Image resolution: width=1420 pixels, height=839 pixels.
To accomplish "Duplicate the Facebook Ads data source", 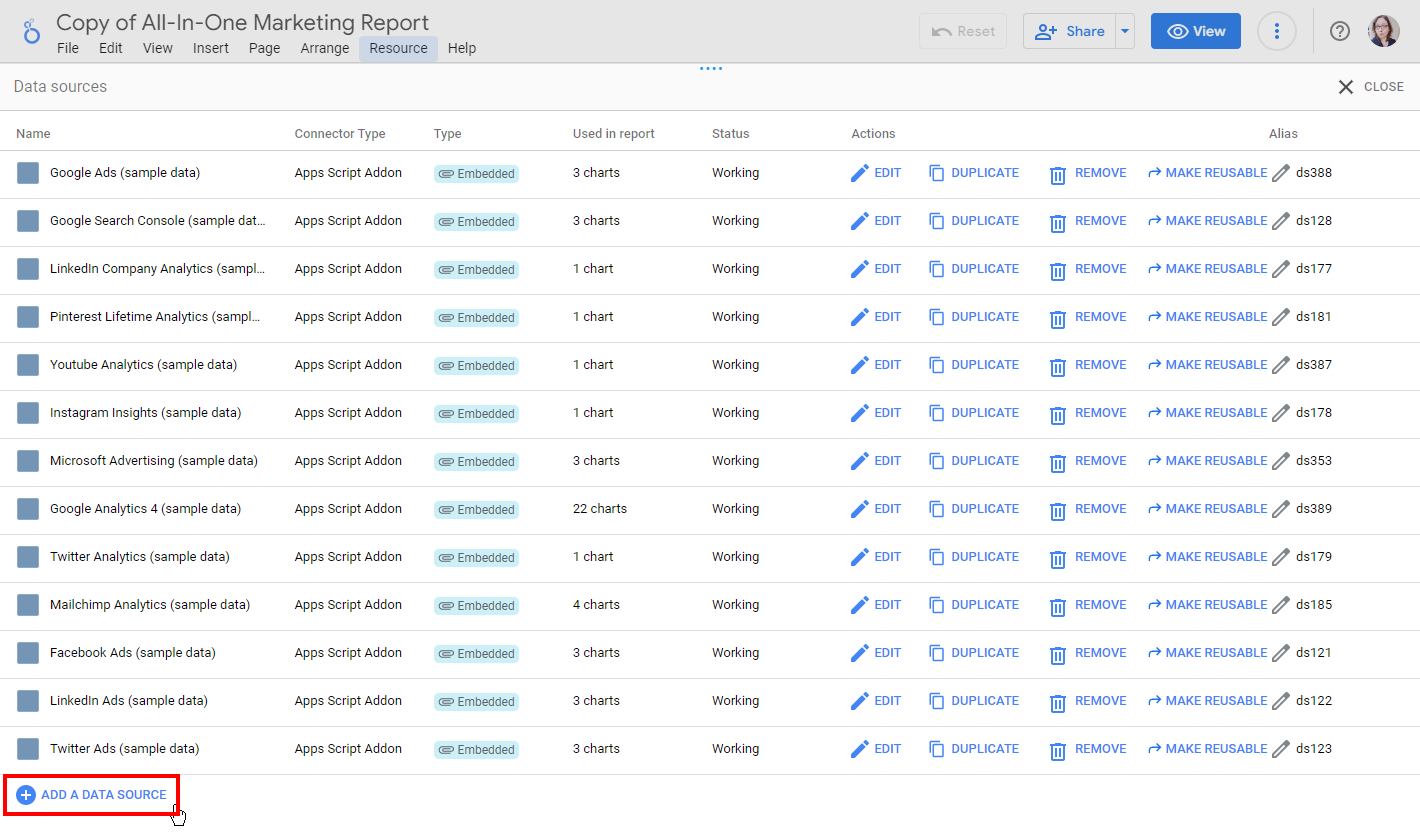I will (x=974, y=652).
